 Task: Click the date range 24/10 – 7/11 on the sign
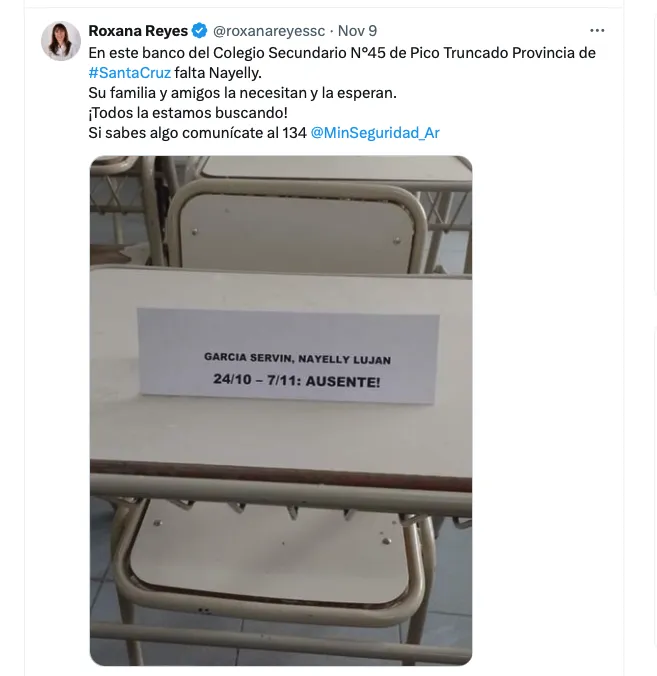click(259, 380)
